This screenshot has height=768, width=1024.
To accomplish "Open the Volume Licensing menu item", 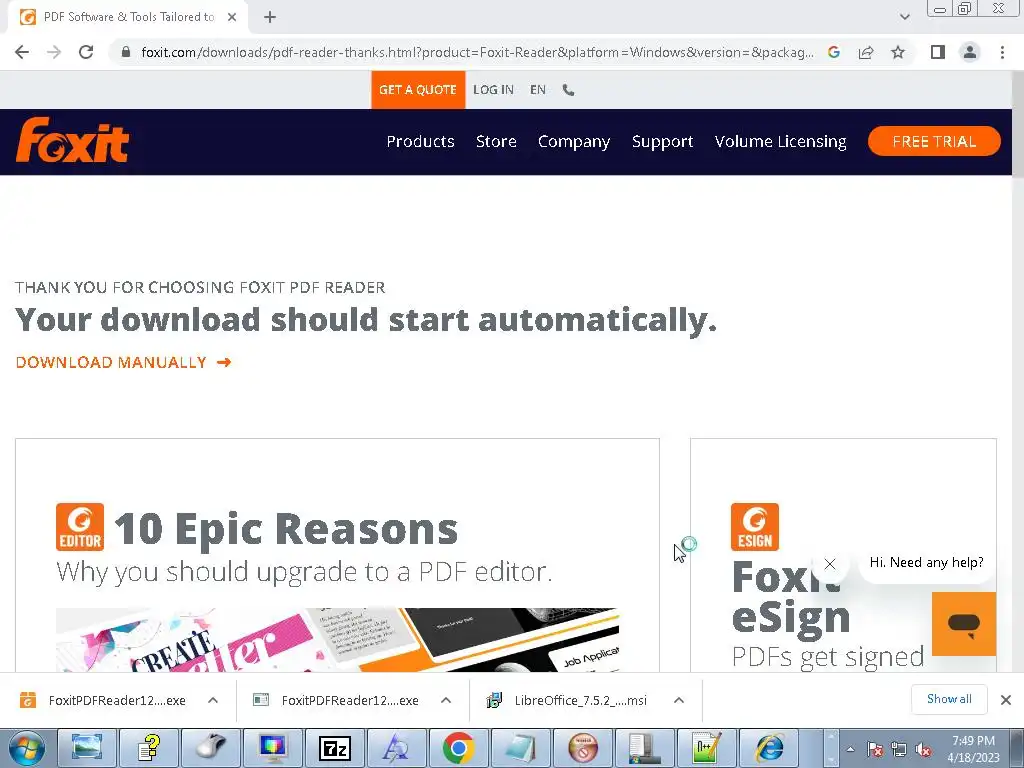I will pos(780,142).
